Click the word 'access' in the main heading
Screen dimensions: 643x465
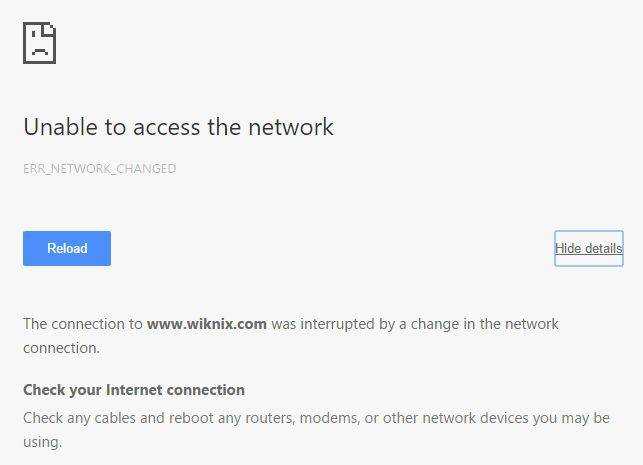click(x=167, y=127)
